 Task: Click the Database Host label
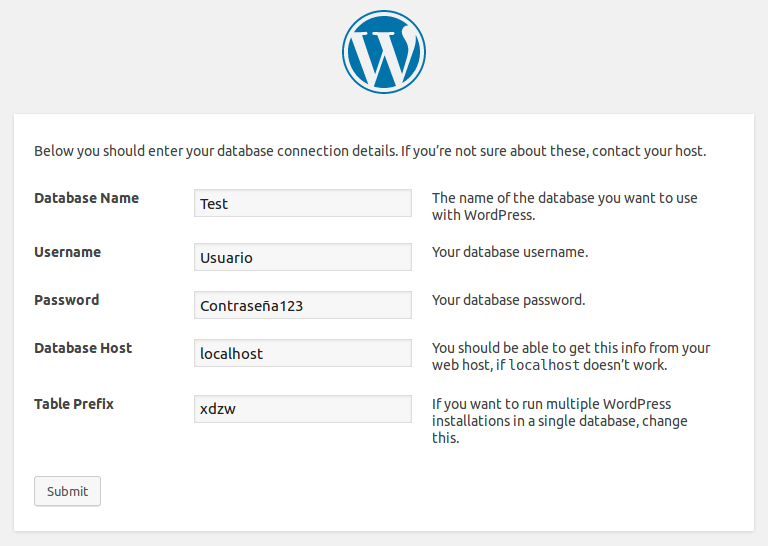point(83,348)
